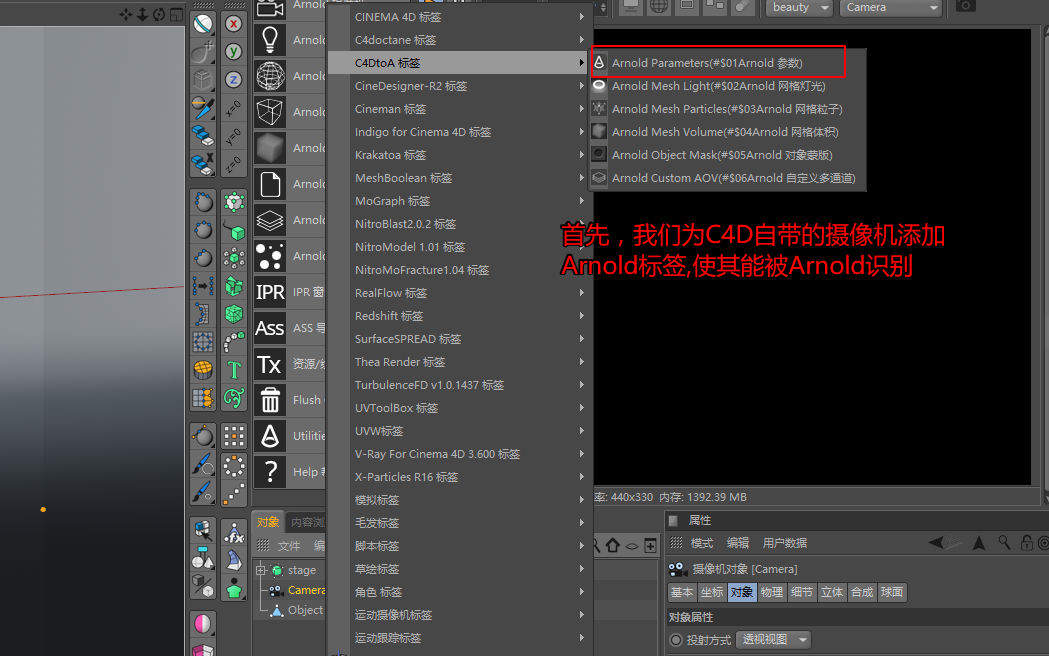
Task: Open the 物理 attribute tab
Action: coord(771,592)
